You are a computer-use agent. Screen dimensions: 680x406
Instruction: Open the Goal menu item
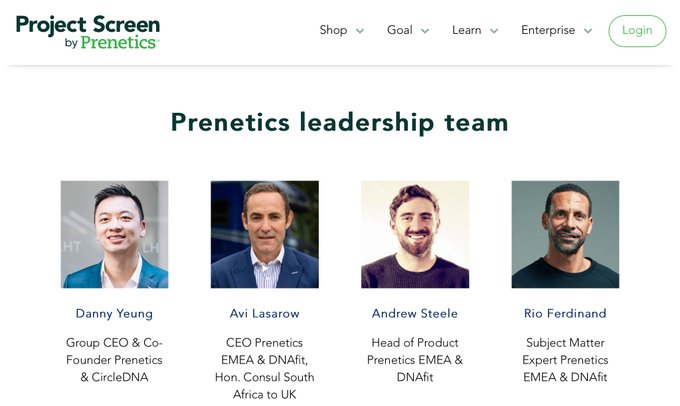click(x=399, y=30)
